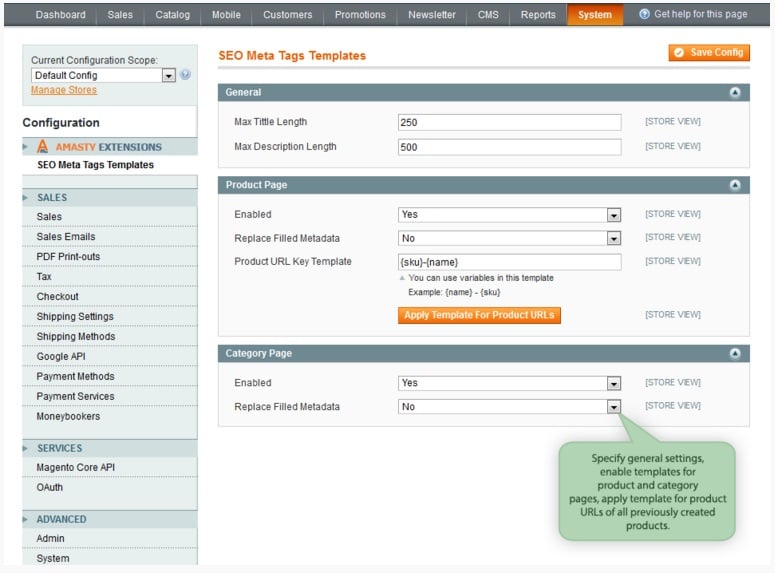The width and height of the screenshot is (775, 573).
Task: Focus the Max Description Length field
Action: (x=509, y=147)
